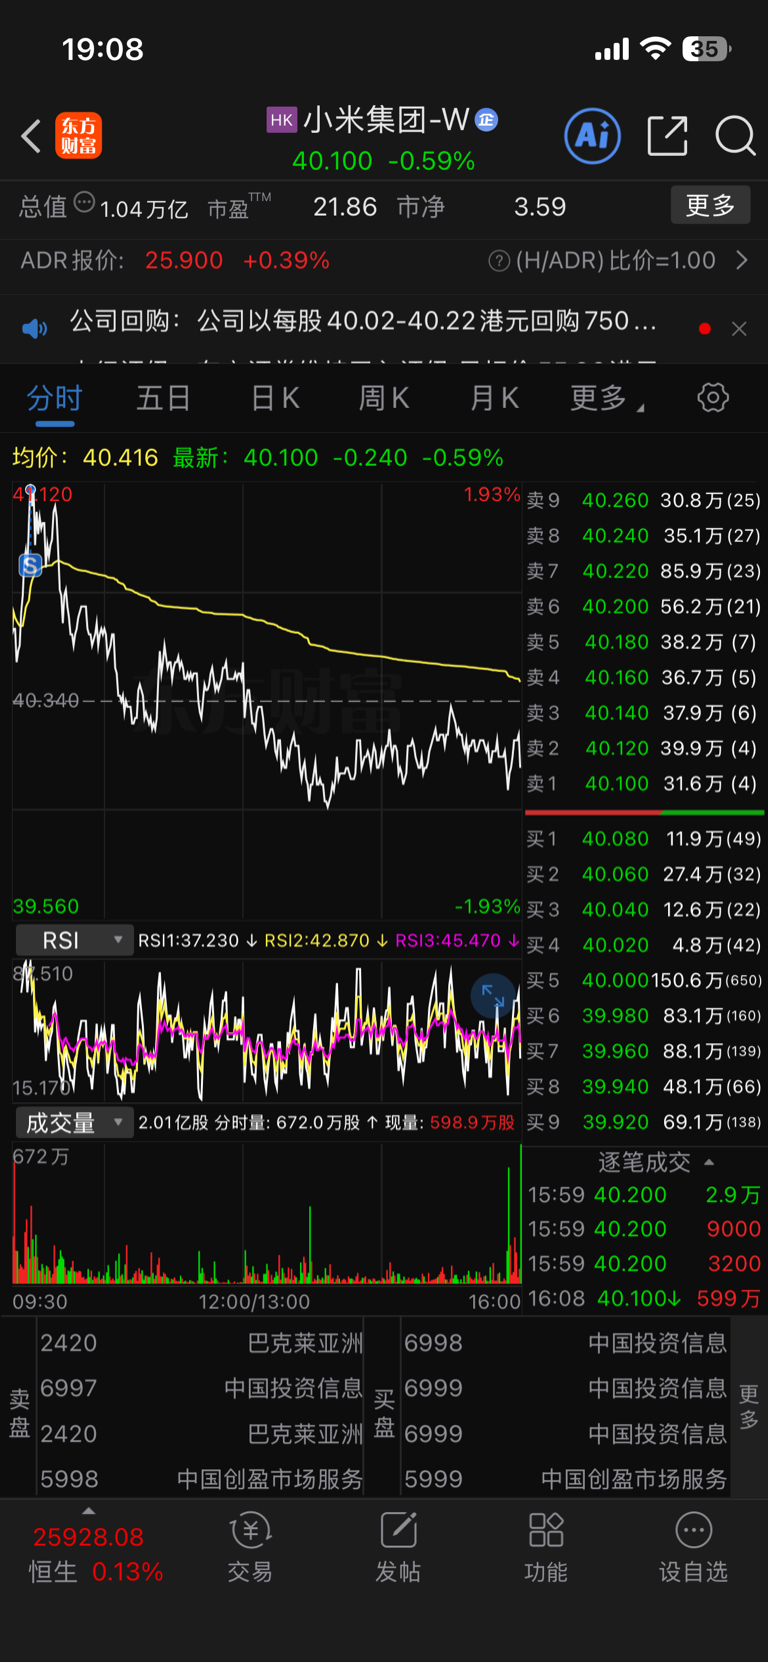This screenshot has height=1663, width=768.
Task: Tap 设自选 add to watchlist icon
Action: pos(693,1548)
